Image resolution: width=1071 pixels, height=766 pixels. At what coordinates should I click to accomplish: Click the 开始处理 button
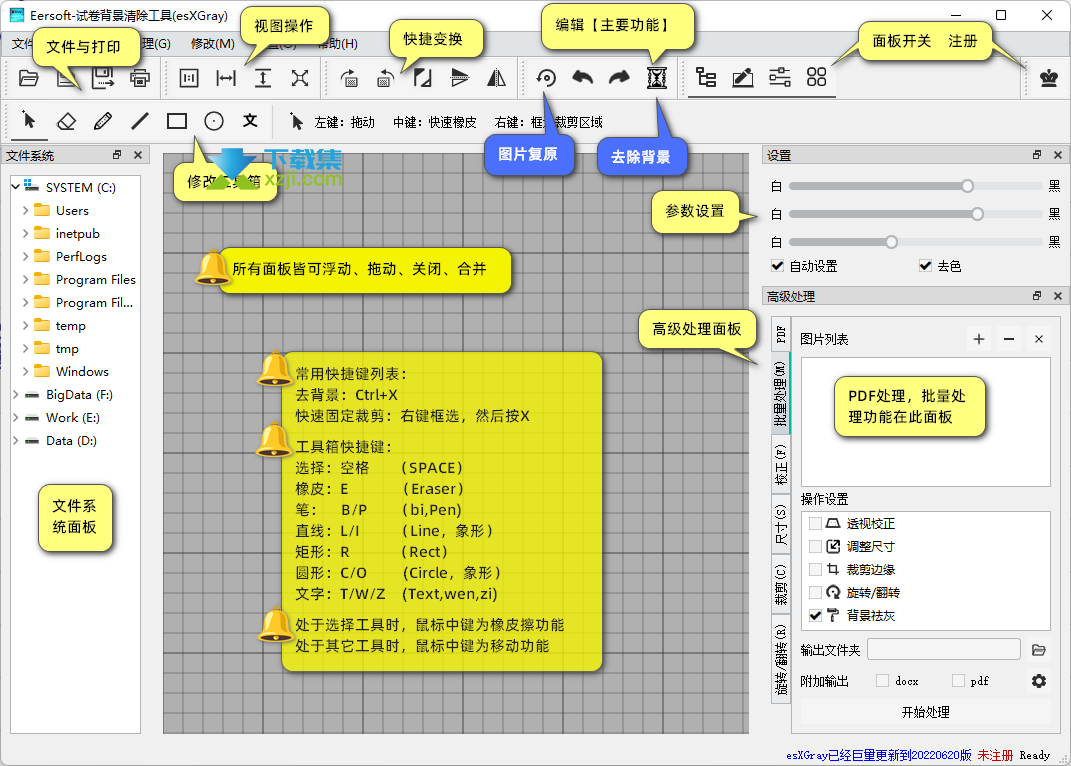(x=926, y=712)
